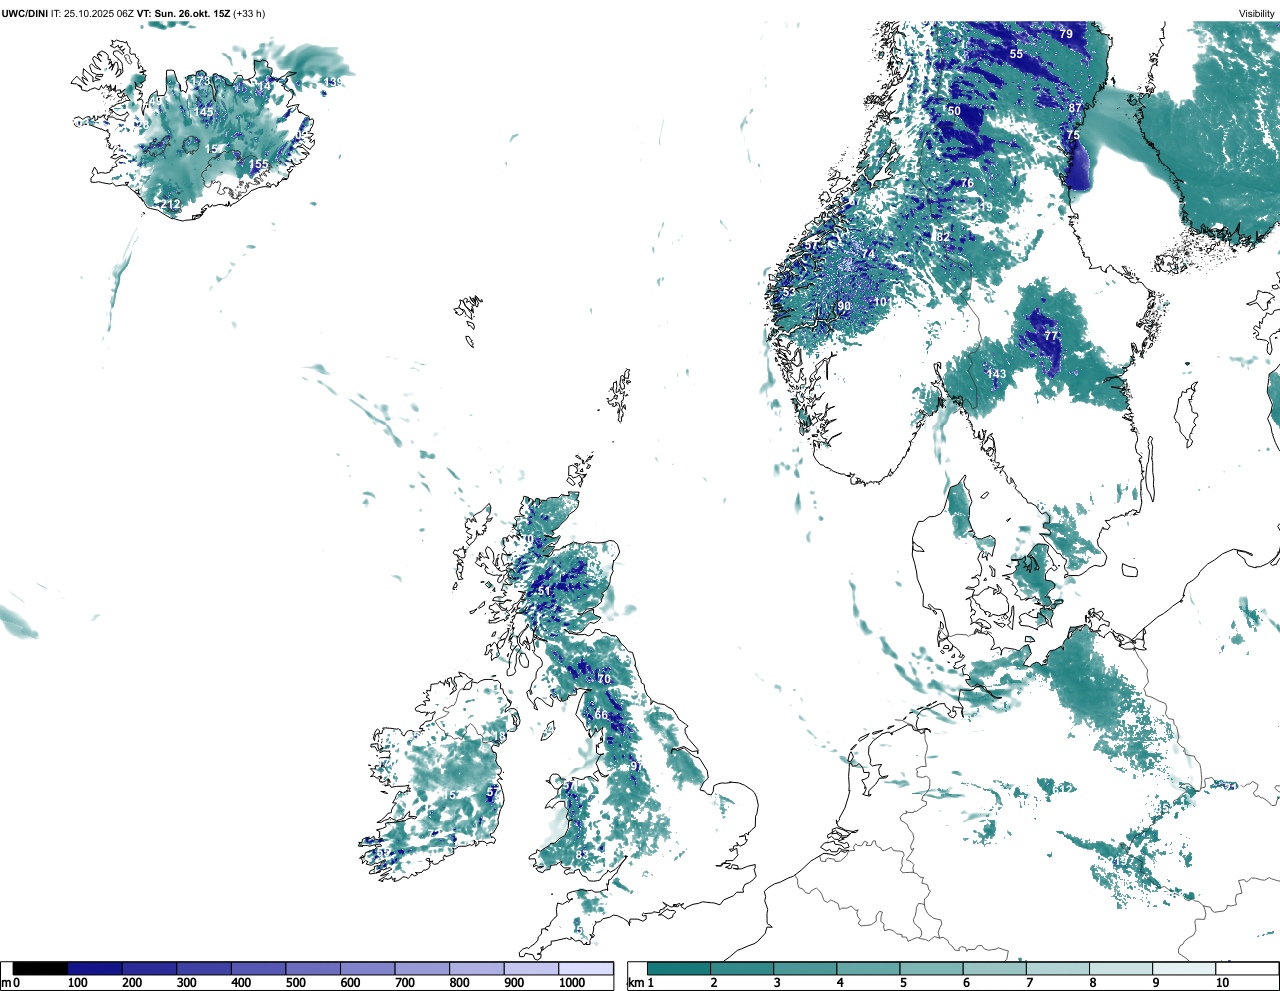Select the darkest teal 1–2 km swatch
The image size is (1280, 991).
679,968
